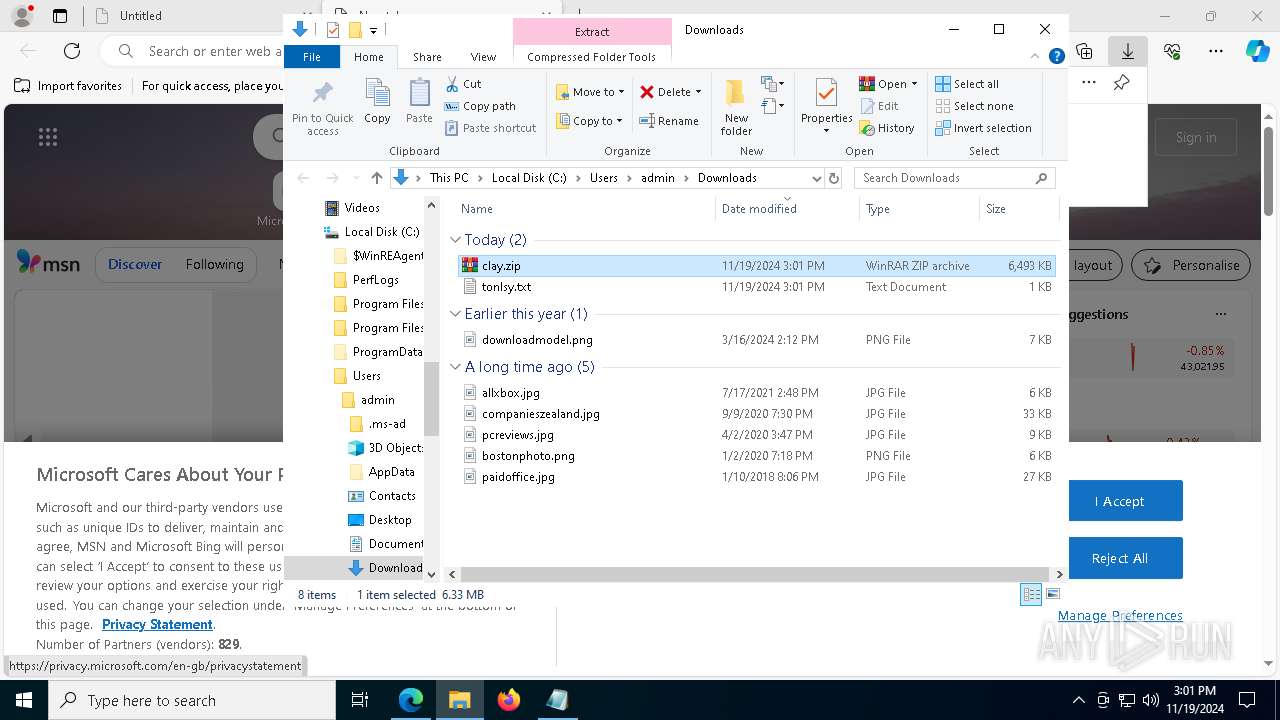
Task: Click 'Local Disk (C:)' in breadcrumb
Action: (529, 178)
